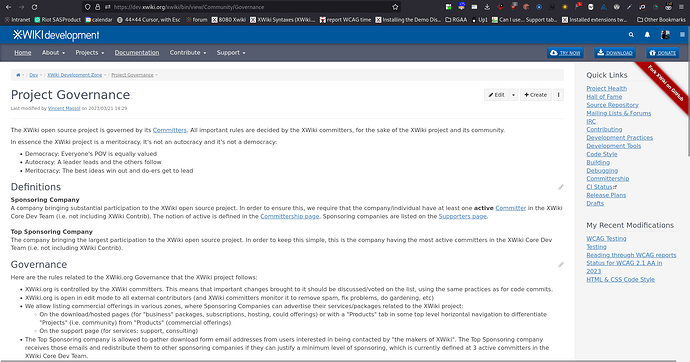Open Development Practices quick link
This screenshot has width=690, height=362.
click(619, 138)
